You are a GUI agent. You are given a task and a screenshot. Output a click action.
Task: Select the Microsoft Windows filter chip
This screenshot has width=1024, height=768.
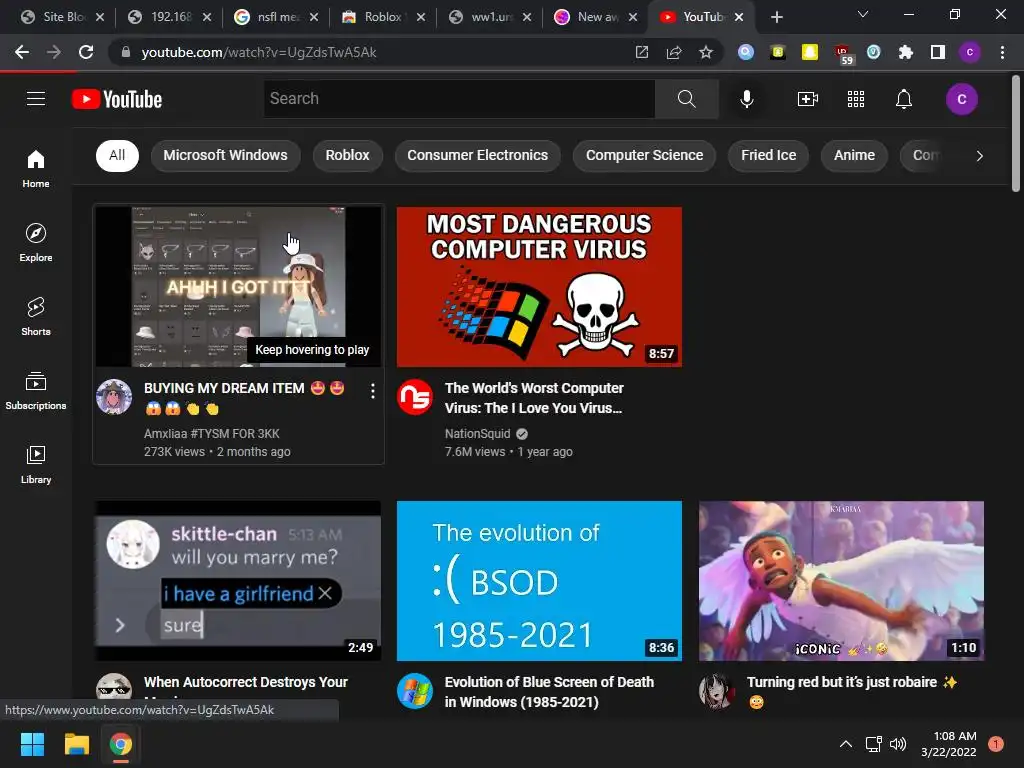225,155
